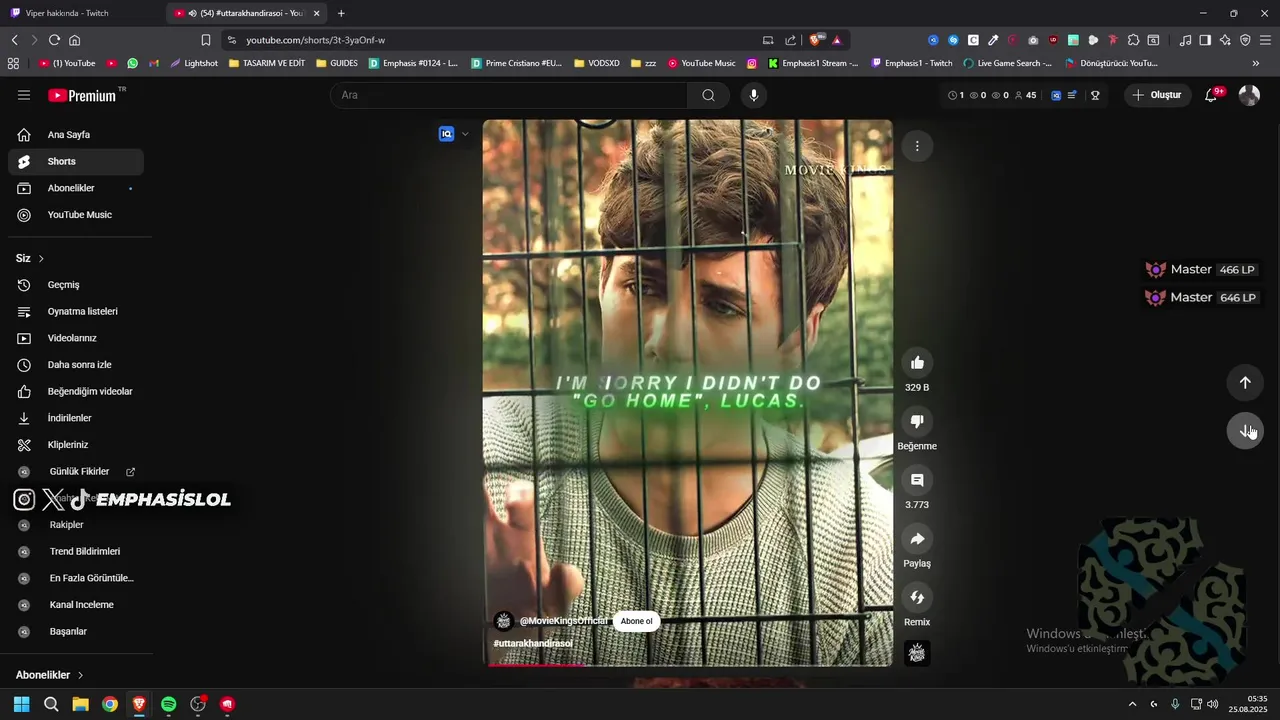Click the Remix icon
Viewport: 1280px width, 720px height.
pos(917,597)
